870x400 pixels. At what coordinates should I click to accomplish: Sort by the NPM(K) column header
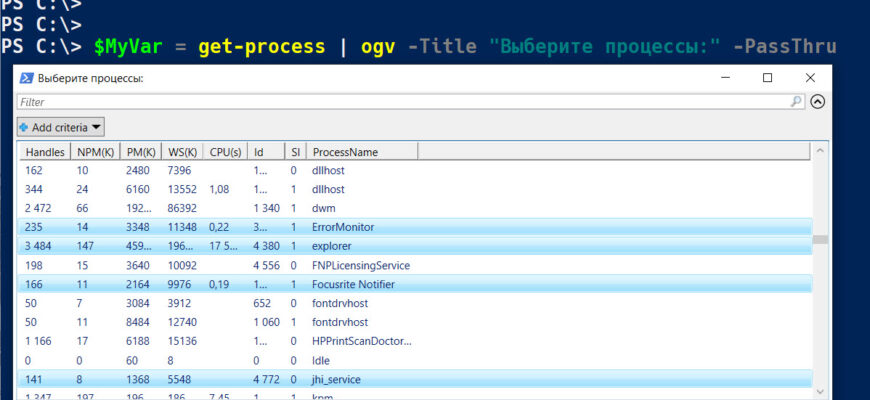coord(95,152)
